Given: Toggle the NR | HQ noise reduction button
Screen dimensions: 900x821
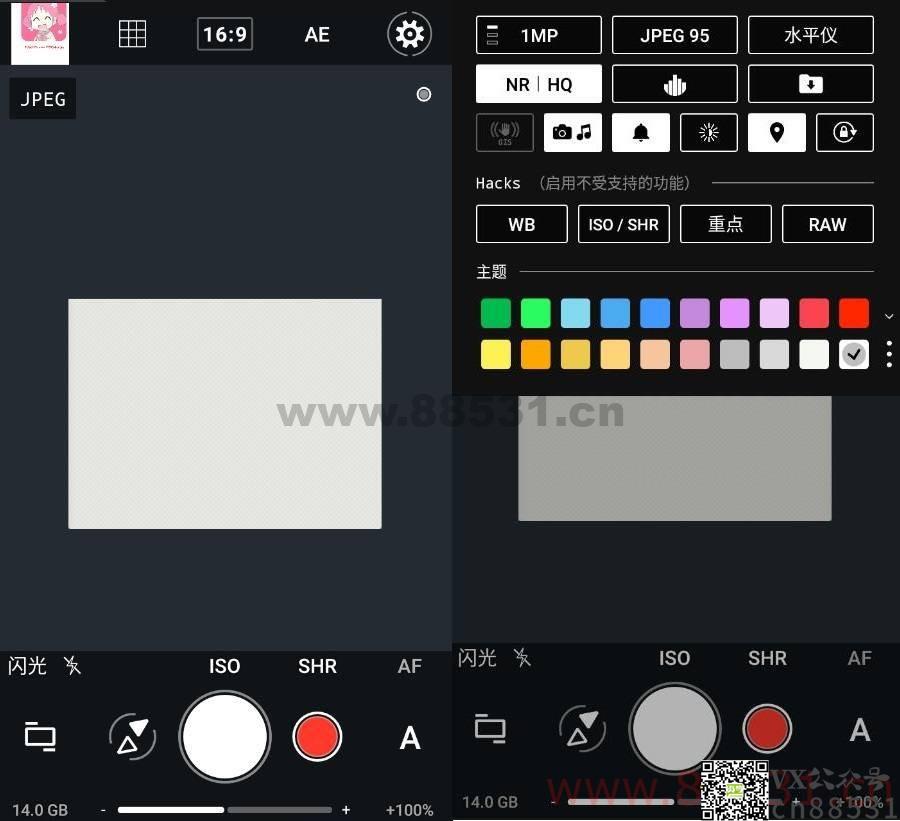Looking at the screenshot, I should point(538,84).
